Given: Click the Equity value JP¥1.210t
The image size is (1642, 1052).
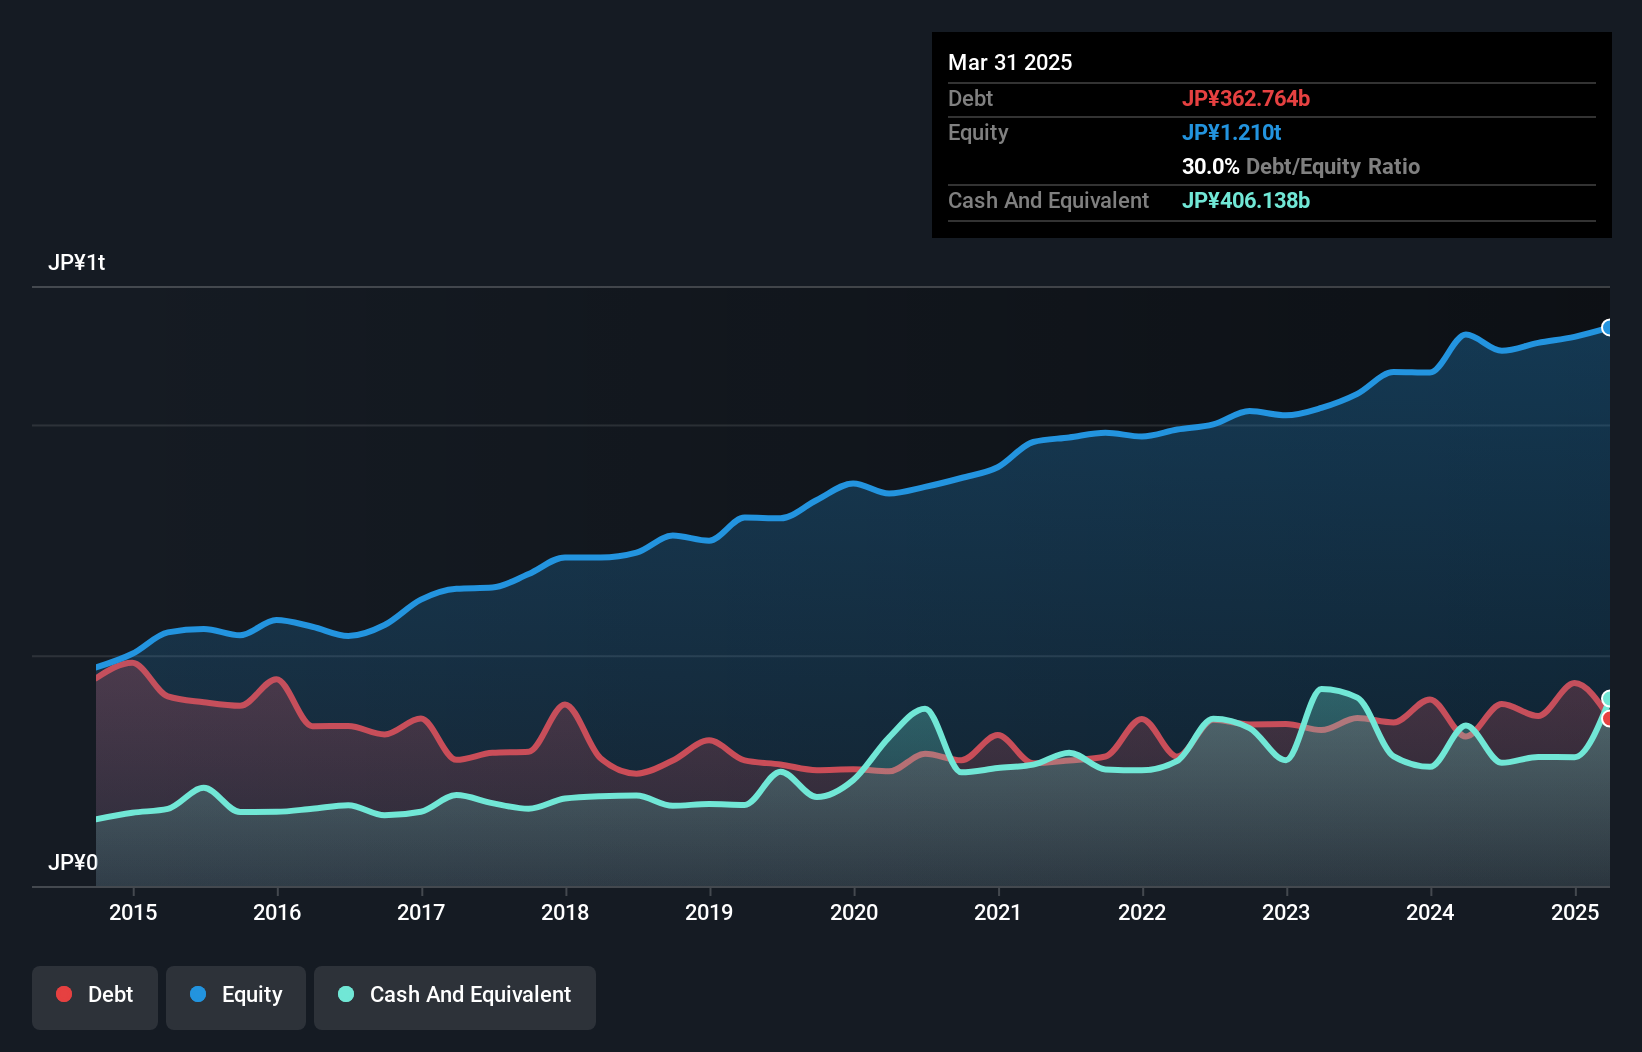Looking at the screenshot, I should pos(1231,133).
